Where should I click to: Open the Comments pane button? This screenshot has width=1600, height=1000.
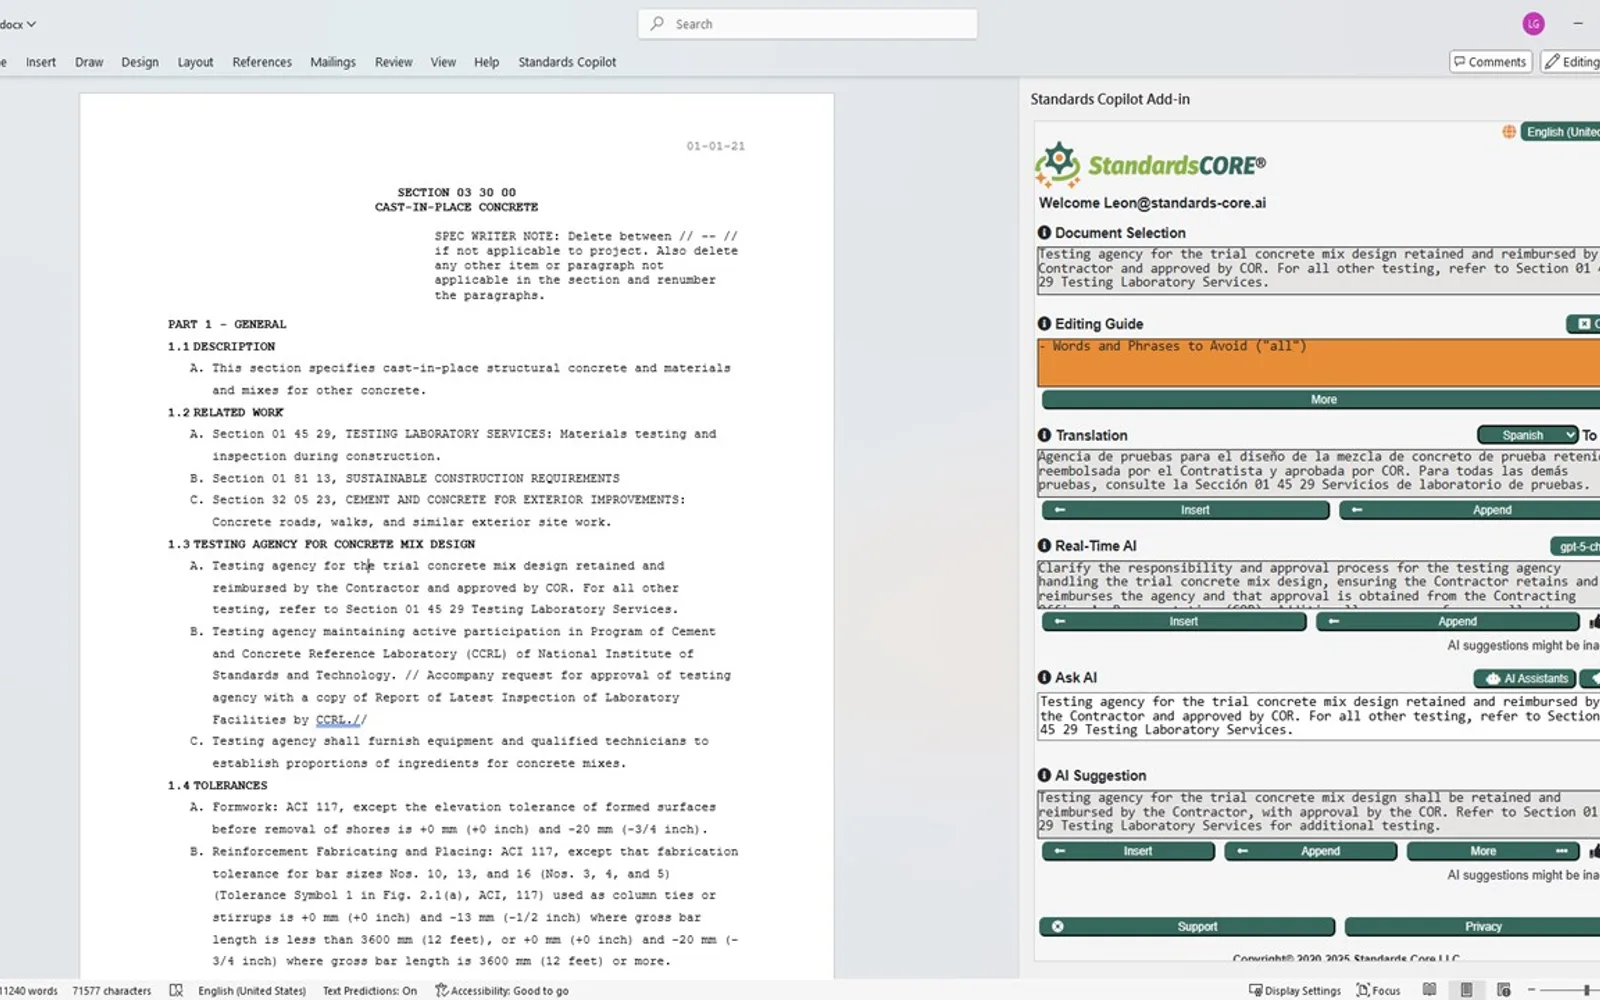(1491, 62)
